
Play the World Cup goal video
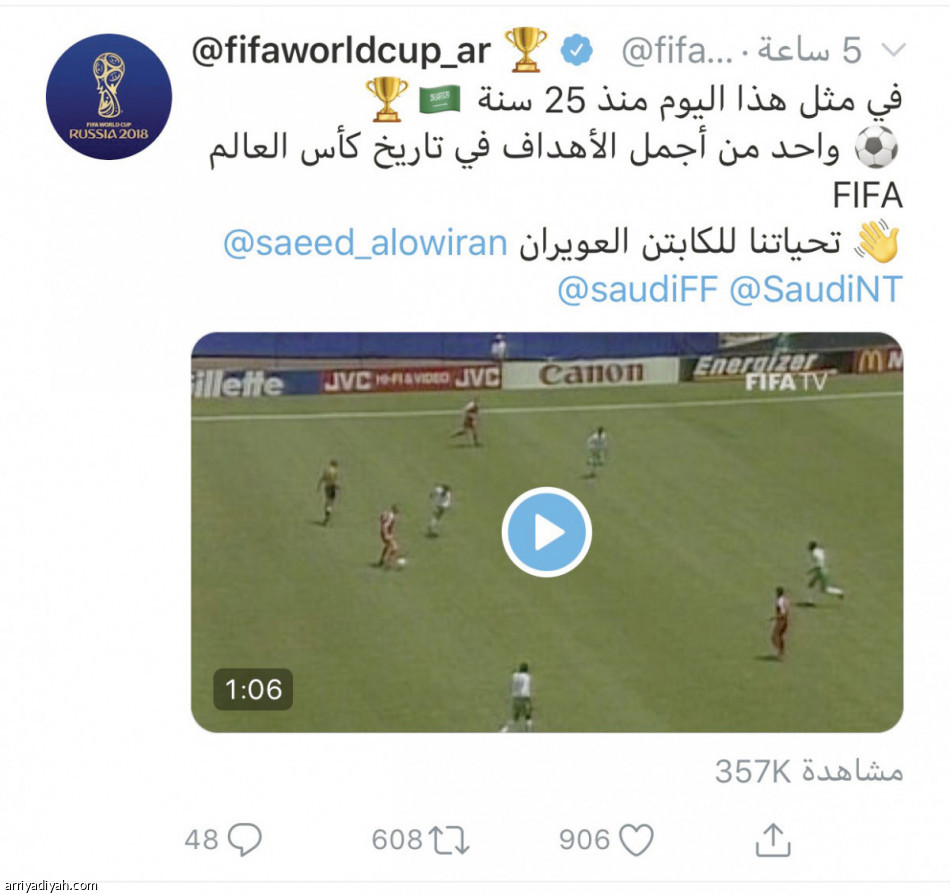click(x=546, y=532)
